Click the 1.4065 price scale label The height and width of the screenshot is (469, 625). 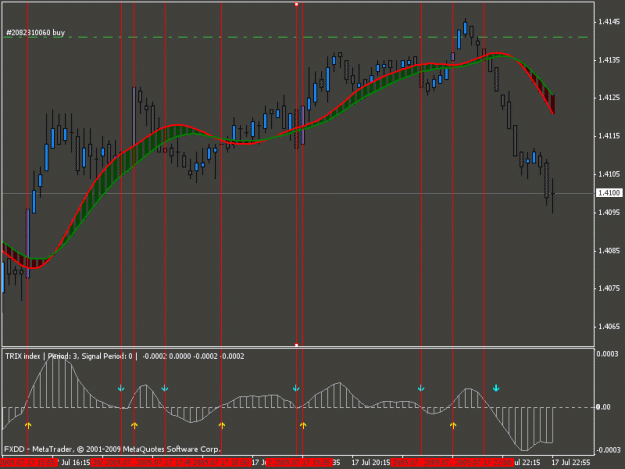coord(609,326)
